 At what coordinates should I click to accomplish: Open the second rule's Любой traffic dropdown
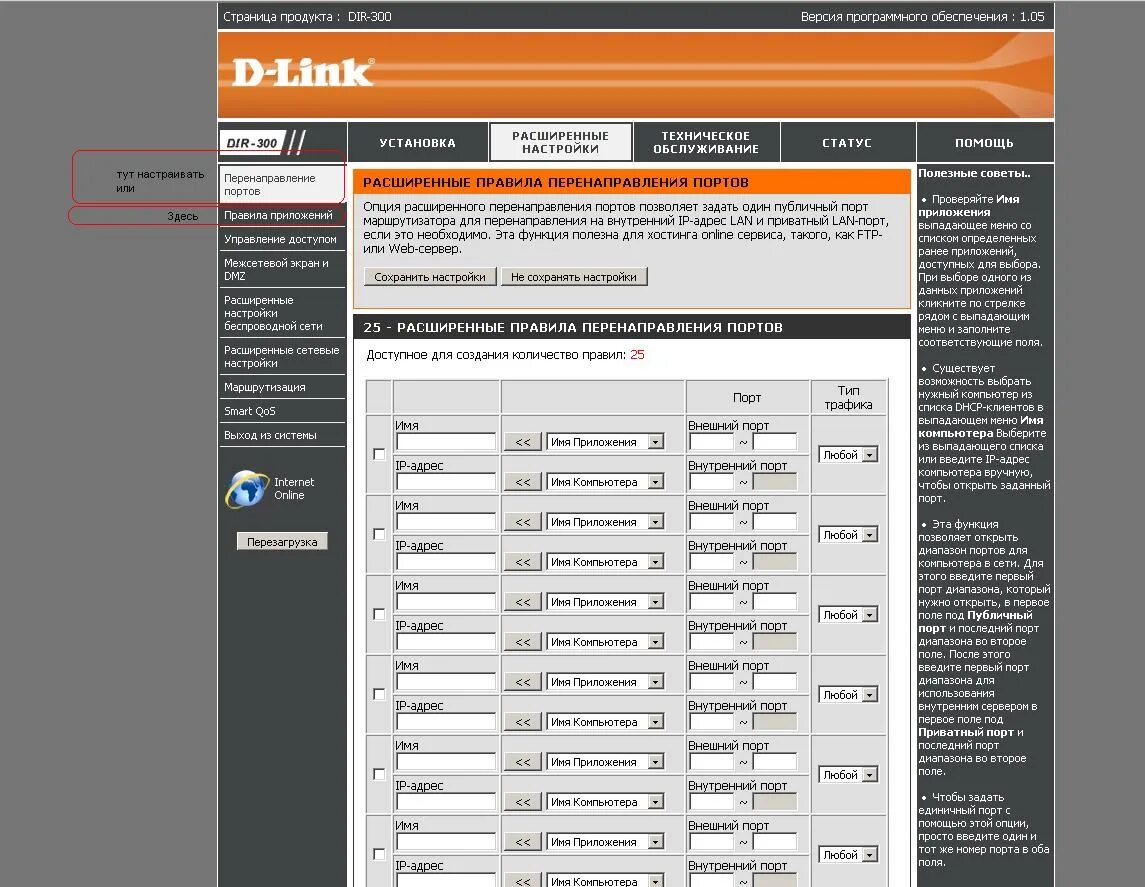[848, 535]
